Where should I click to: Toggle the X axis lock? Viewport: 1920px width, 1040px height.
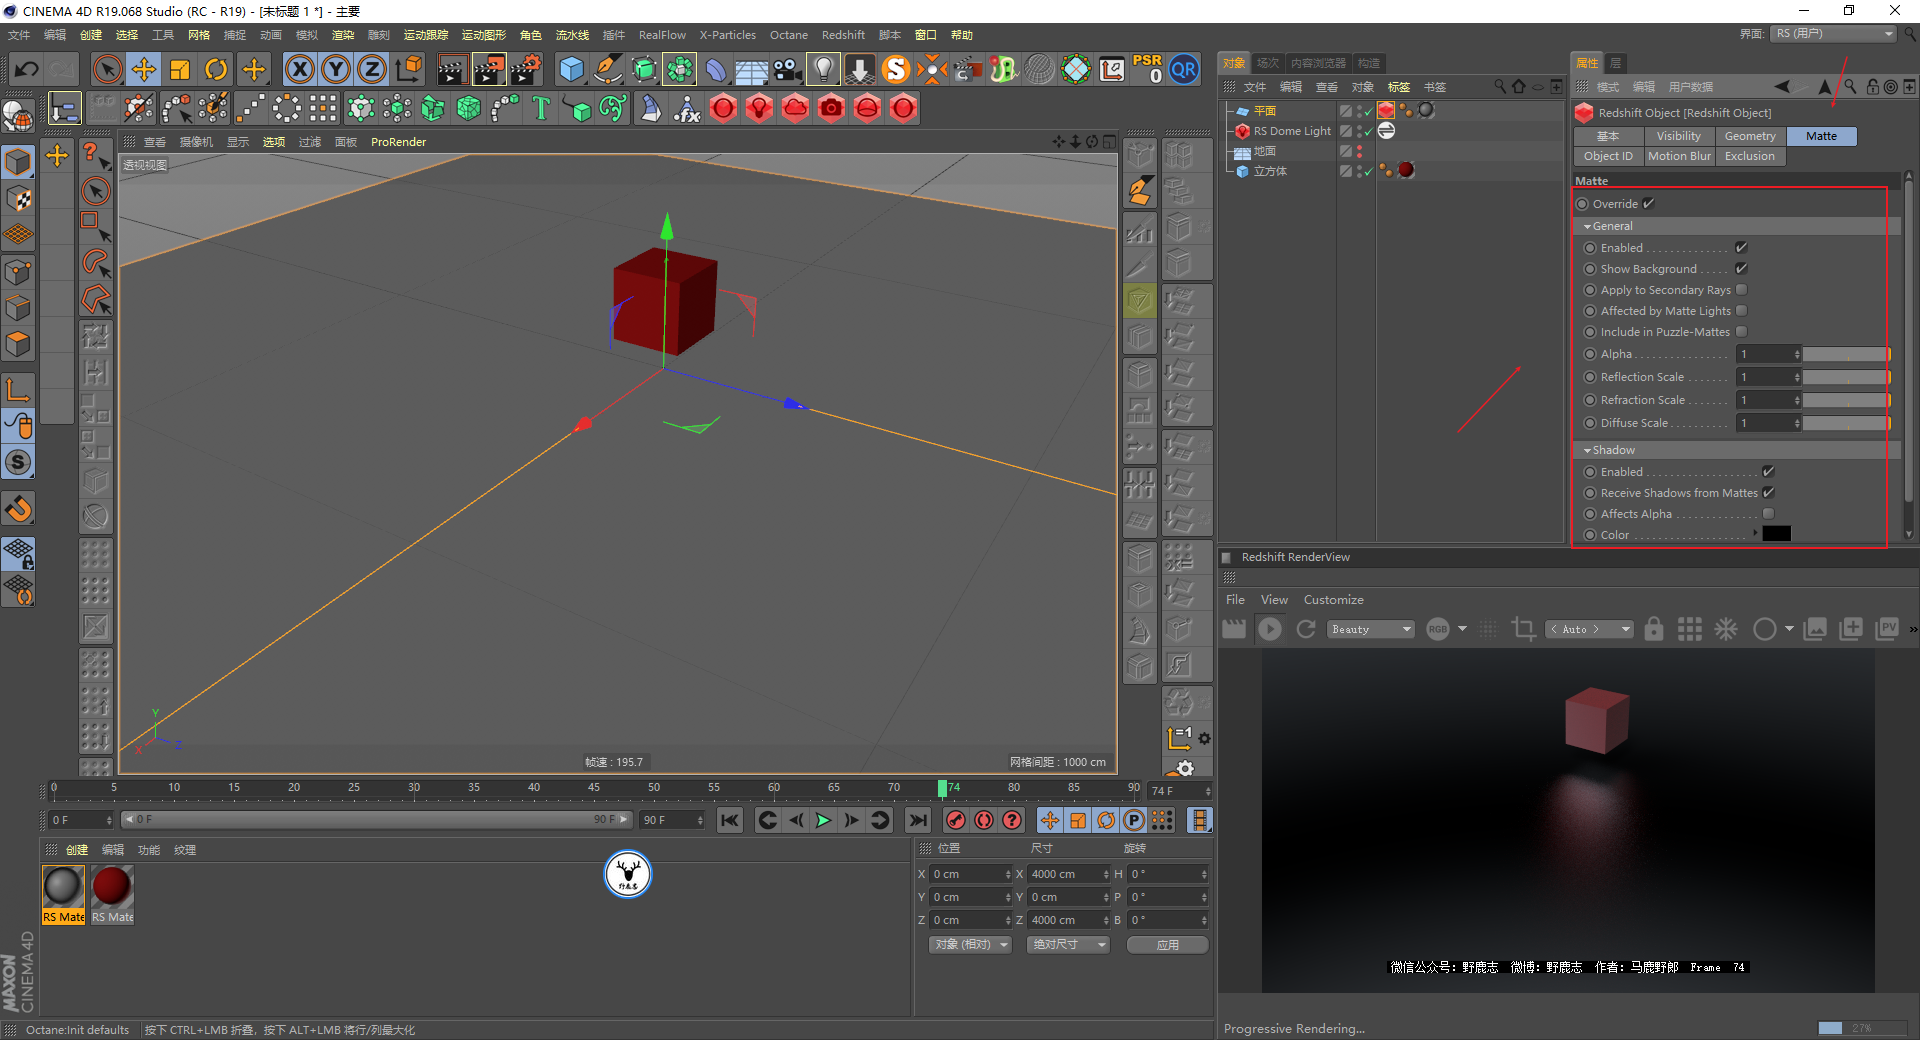tap(299, 69)
